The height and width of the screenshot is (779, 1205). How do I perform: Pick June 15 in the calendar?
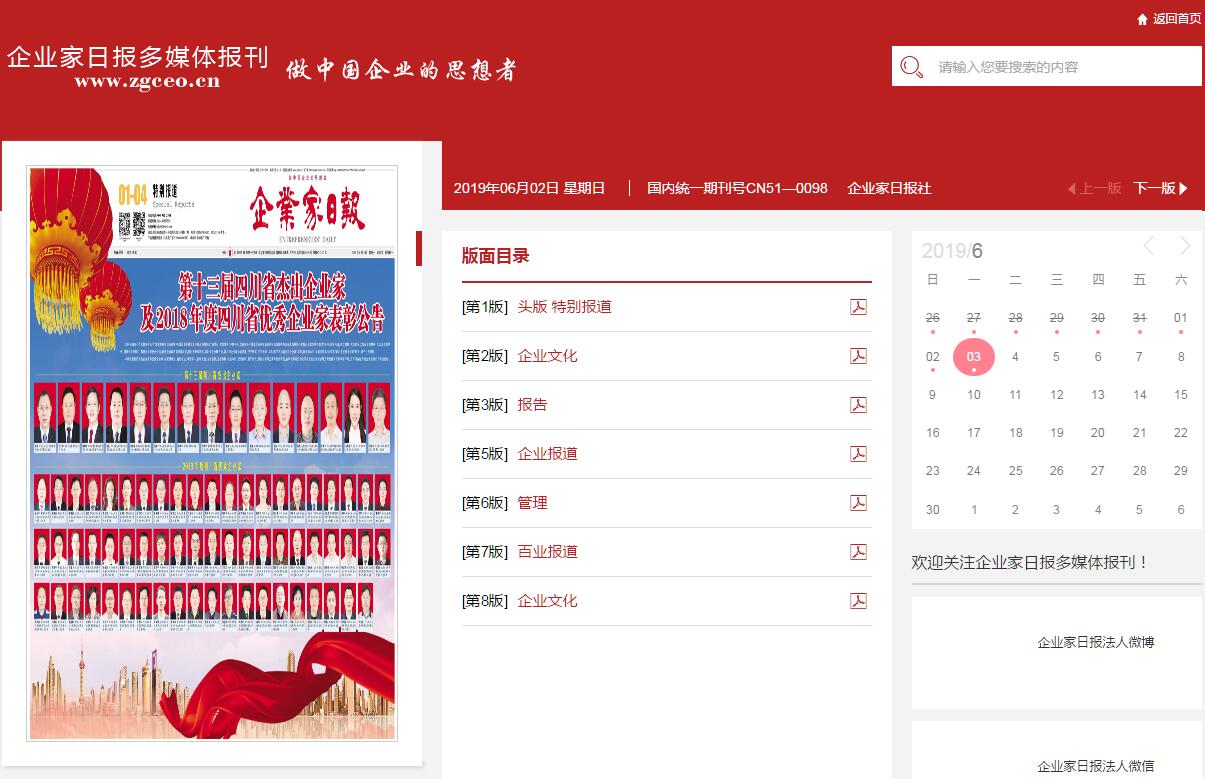pyautogui.click(x=1180, y=395)
